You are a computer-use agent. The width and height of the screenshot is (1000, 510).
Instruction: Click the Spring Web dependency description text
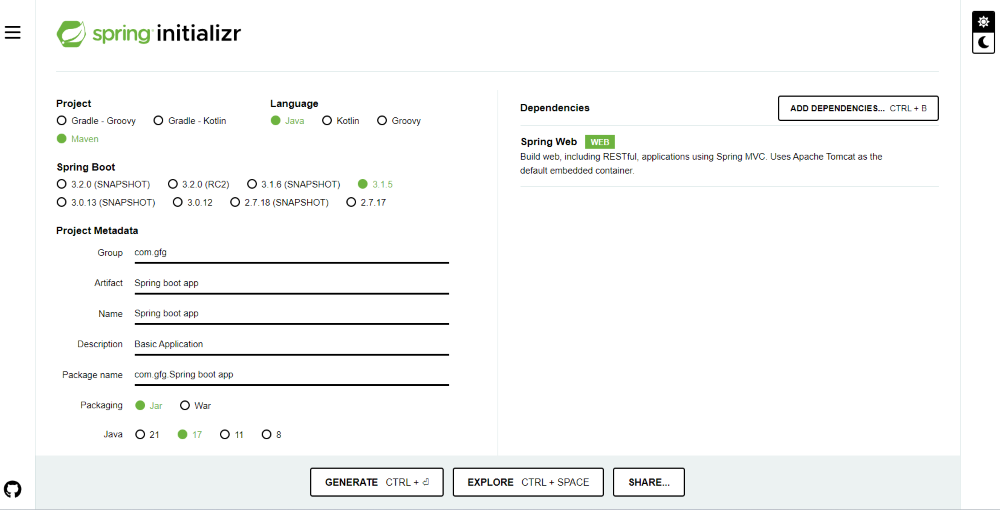701,164
